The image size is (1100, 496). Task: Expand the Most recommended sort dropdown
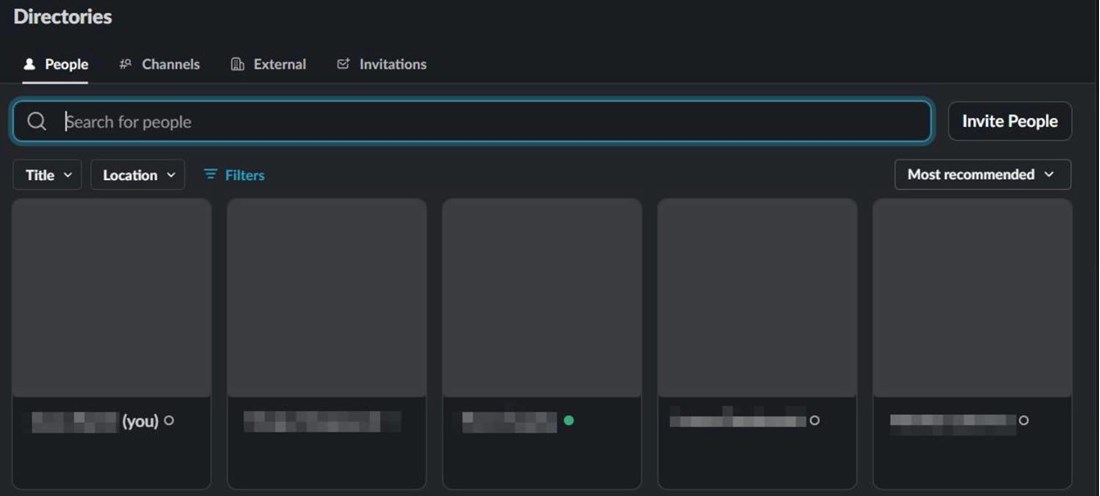[x=982, y=175]
